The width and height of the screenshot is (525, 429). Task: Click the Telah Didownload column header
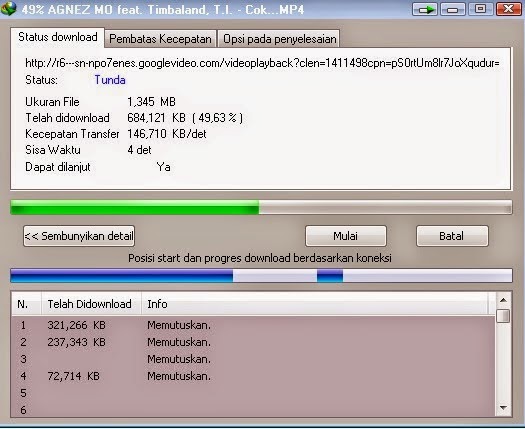[91, 304]
